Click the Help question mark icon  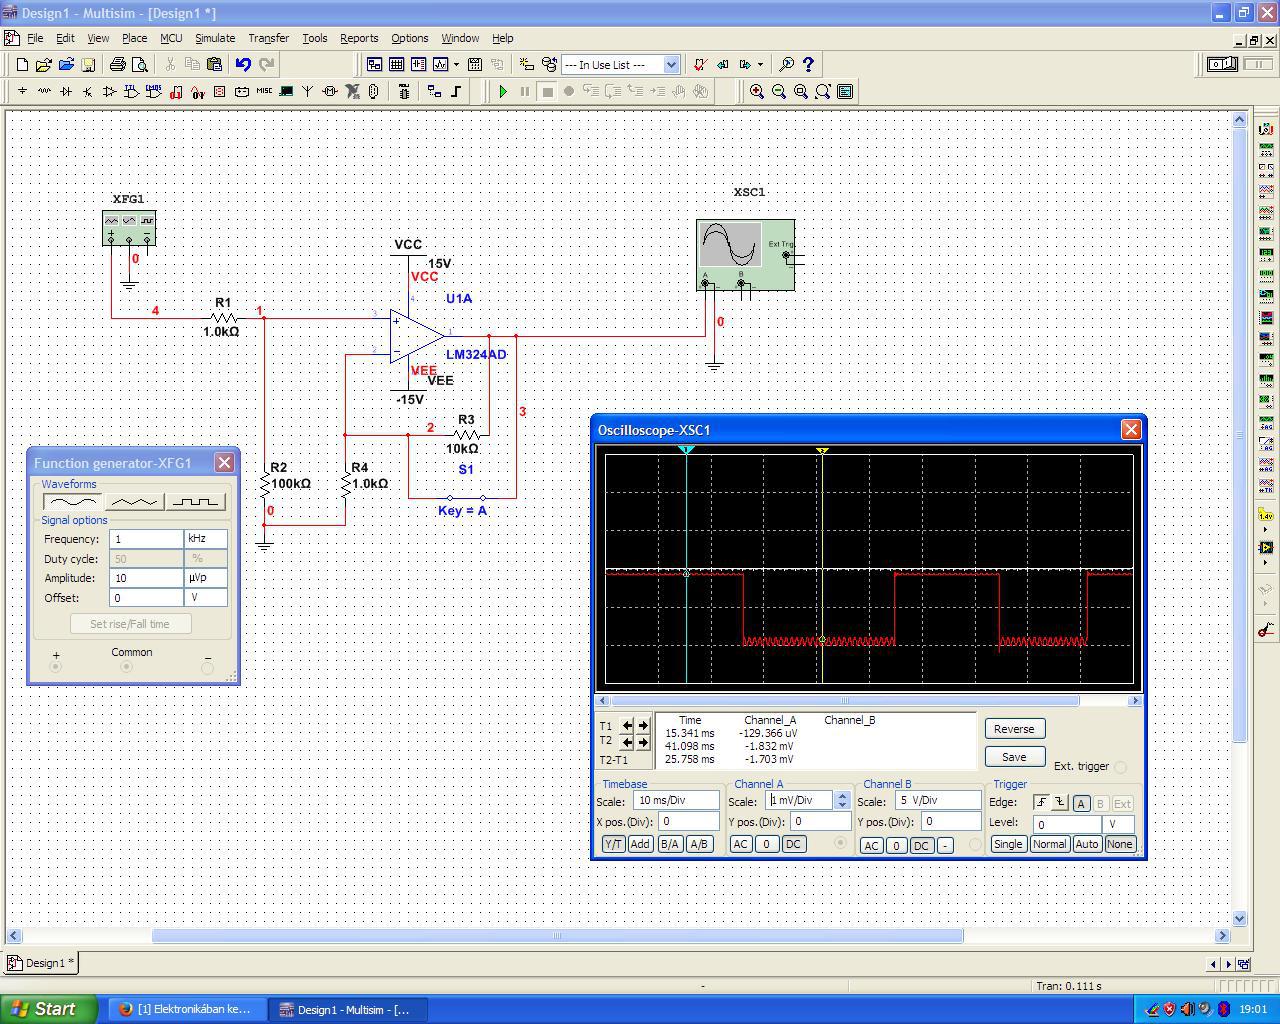808,64
